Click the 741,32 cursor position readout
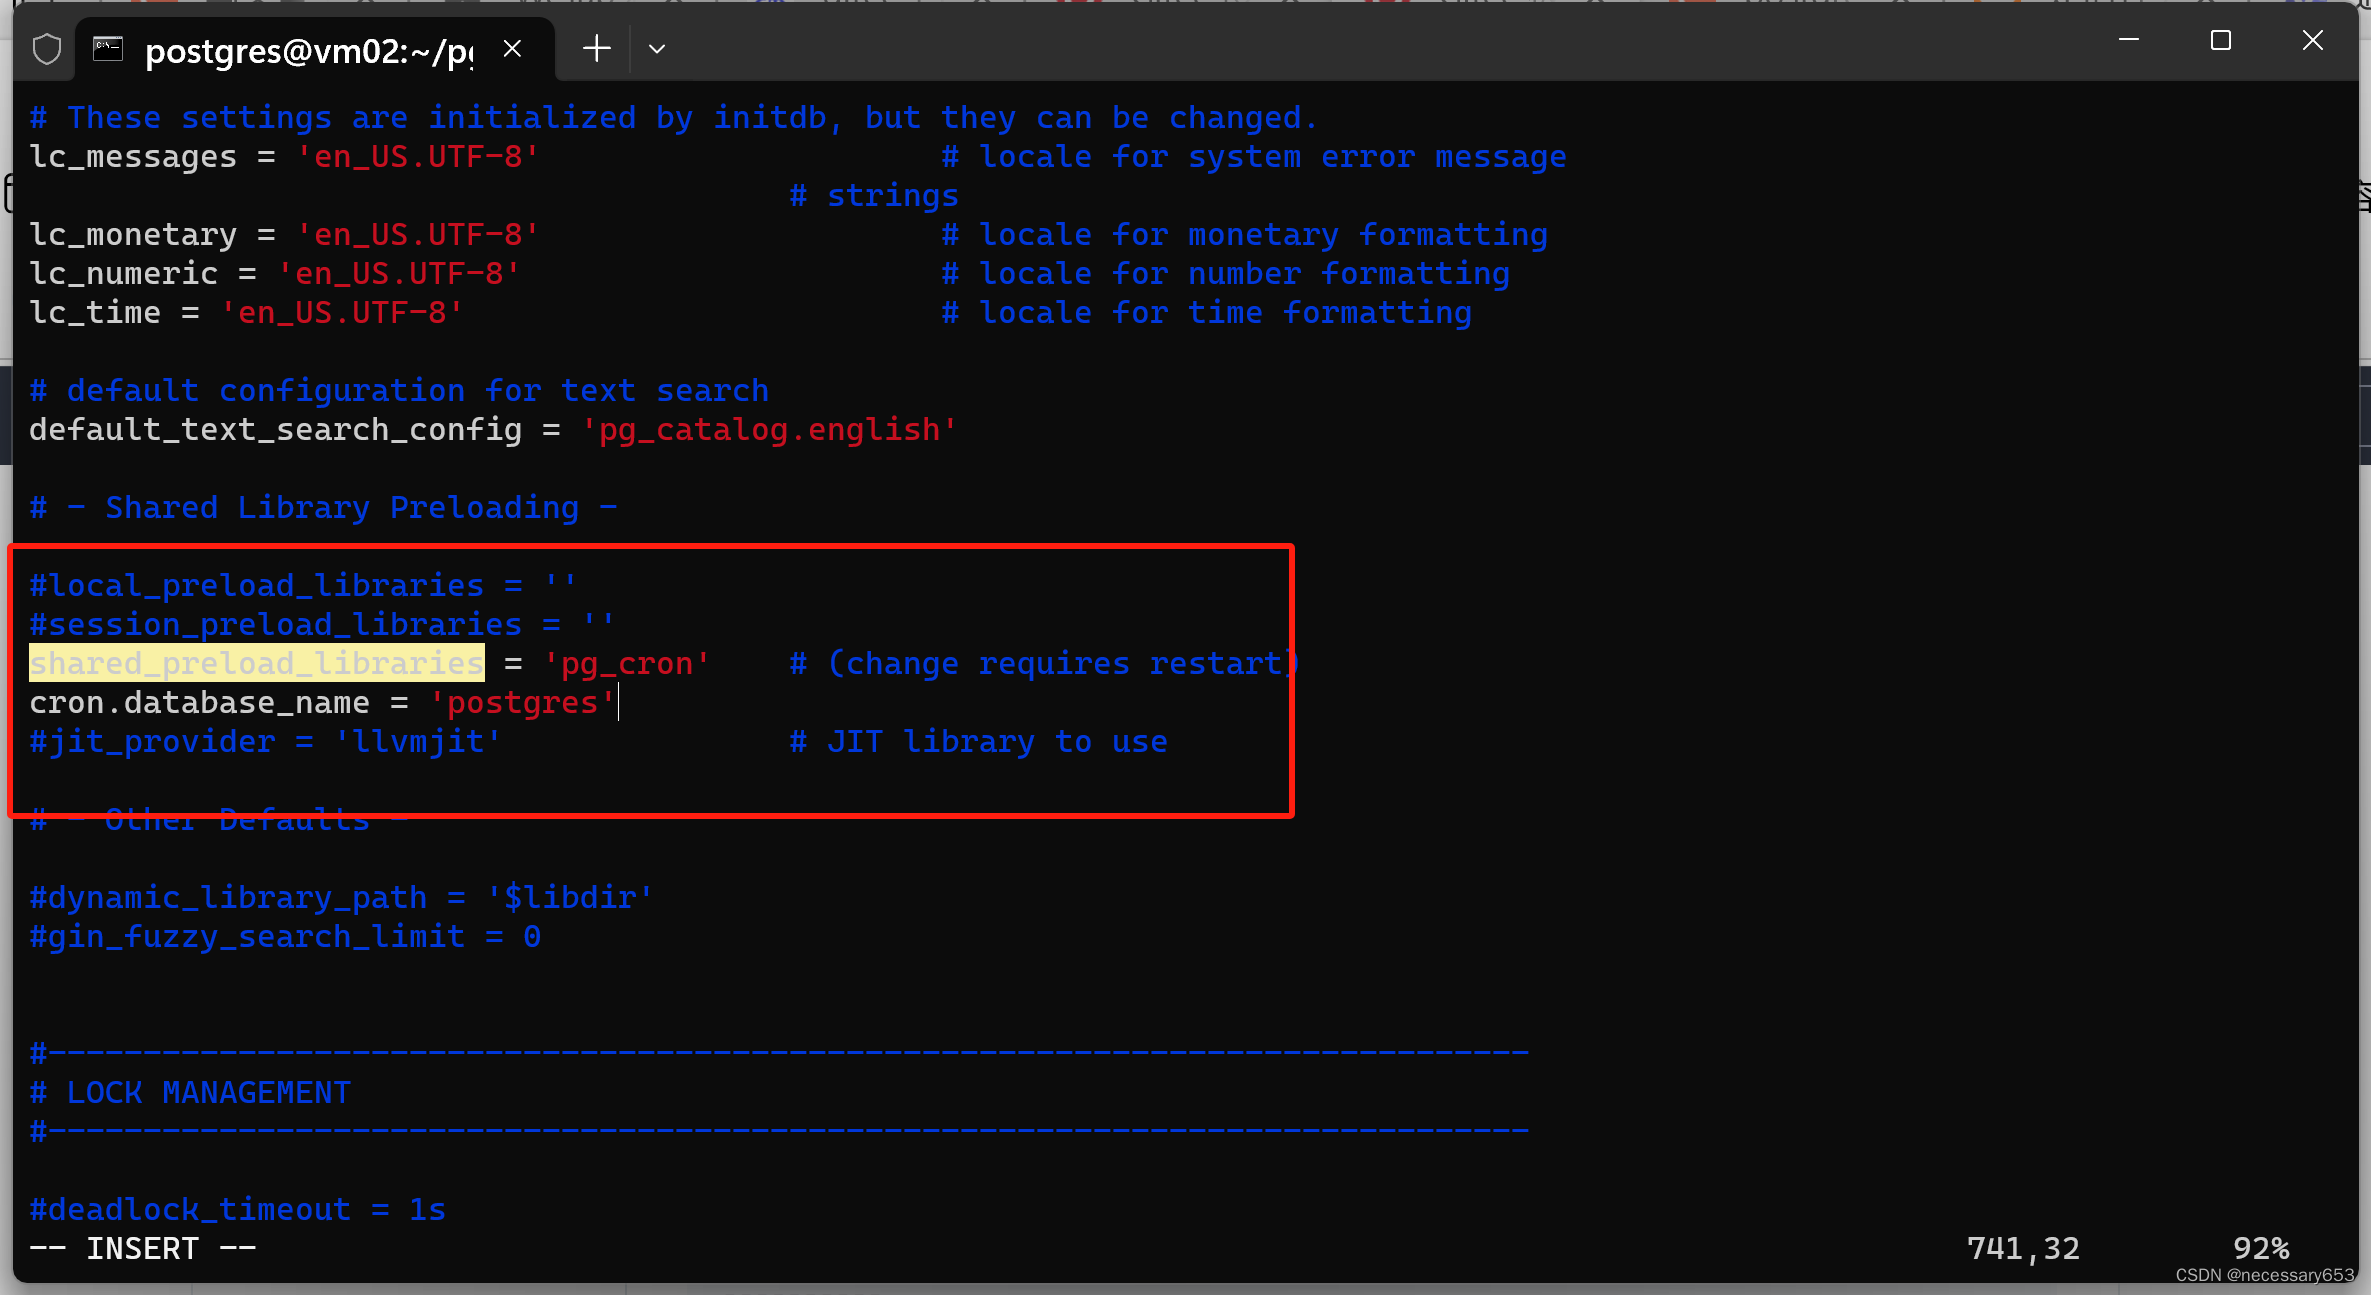This screenshot has height=1295, width=2371. point(2024,1247)
